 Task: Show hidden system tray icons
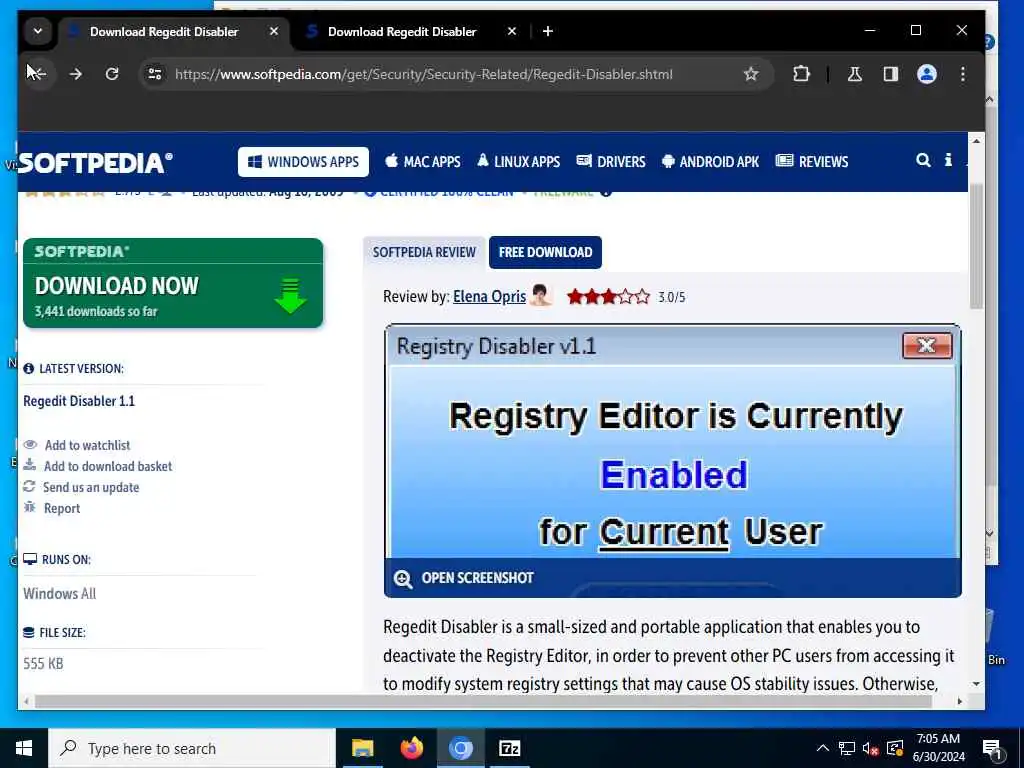(x=823, y=748)
